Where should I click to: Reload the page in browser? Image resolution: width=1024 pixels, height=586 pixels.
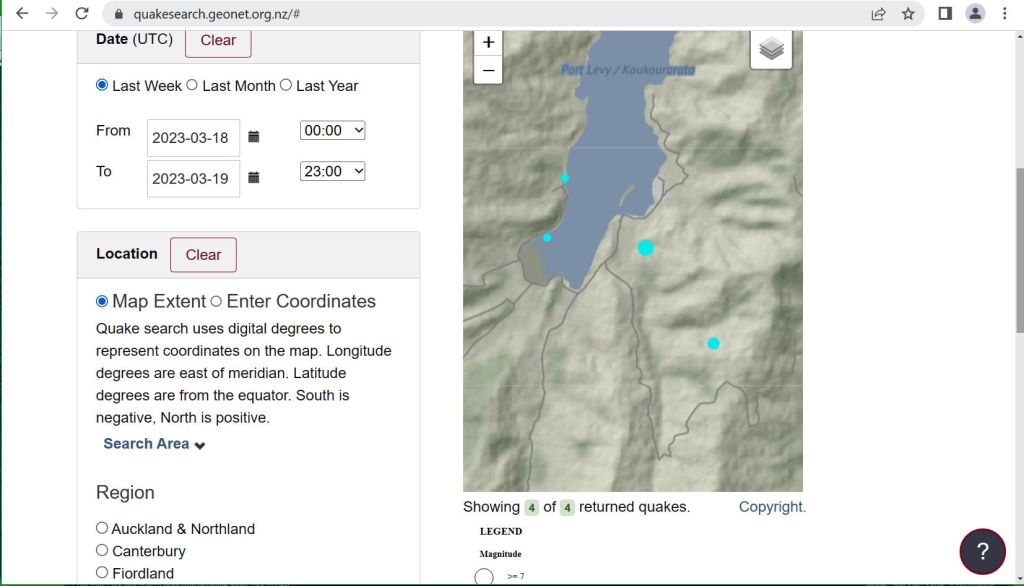[x=82, y=14]
